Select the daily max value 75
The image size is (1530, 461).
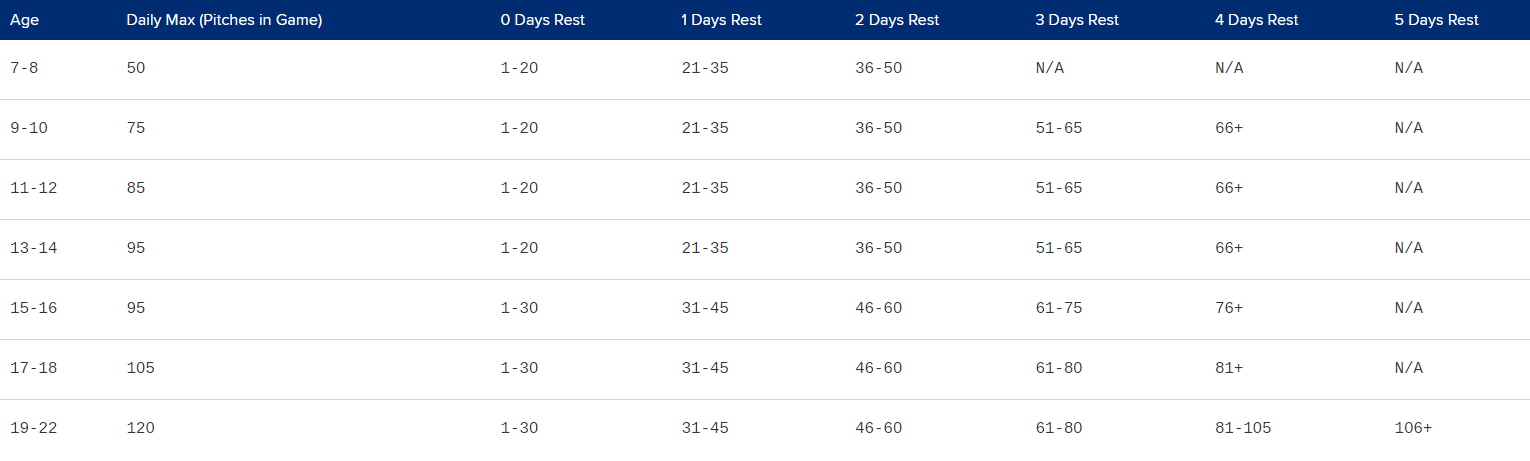(136, 128)
